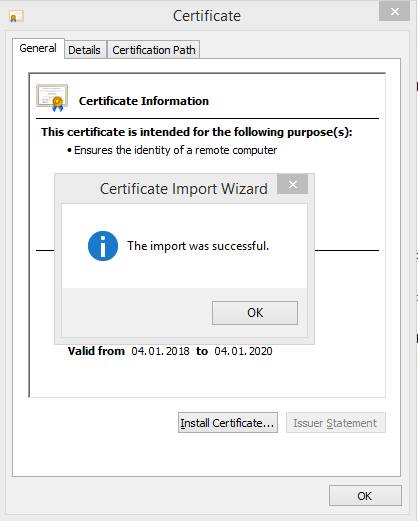Viewport: 418px width, 521px height.
Task: Click the 'This certificate is intended' purpose heading
Action: tap(197, 132)
